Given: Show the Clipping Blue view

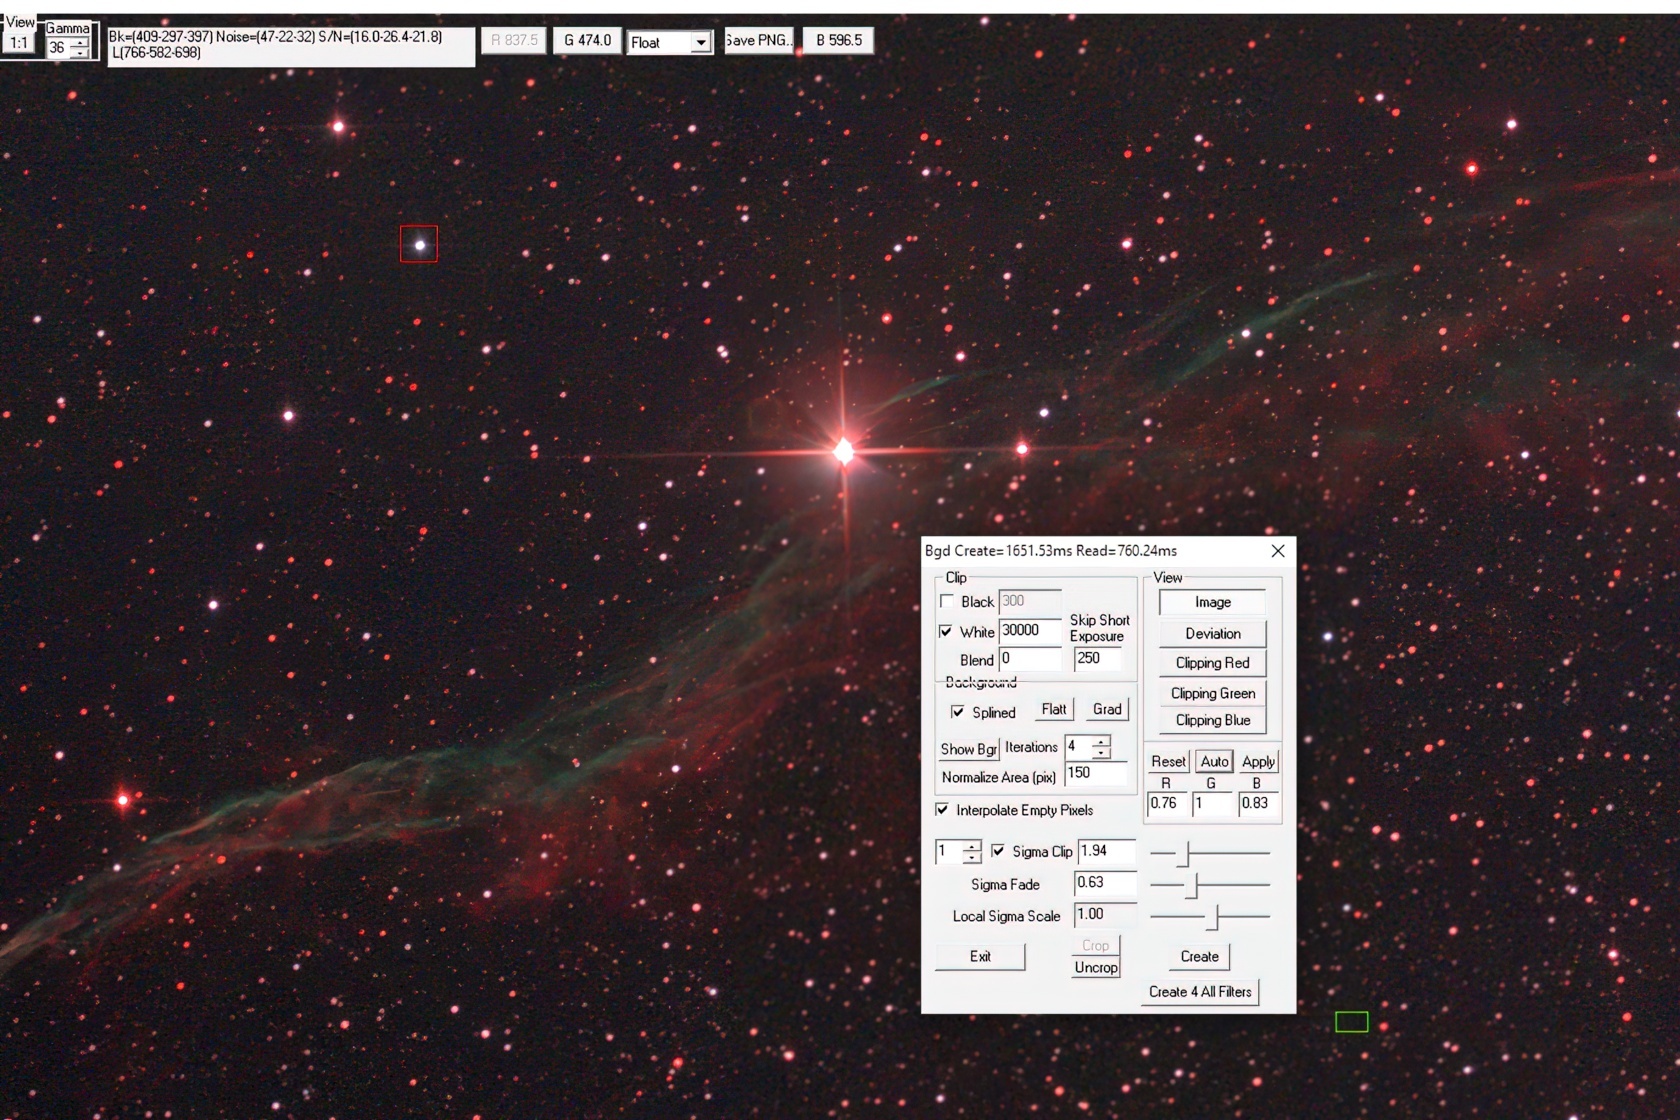Looking at the screenshot, I should [1213, 720].
